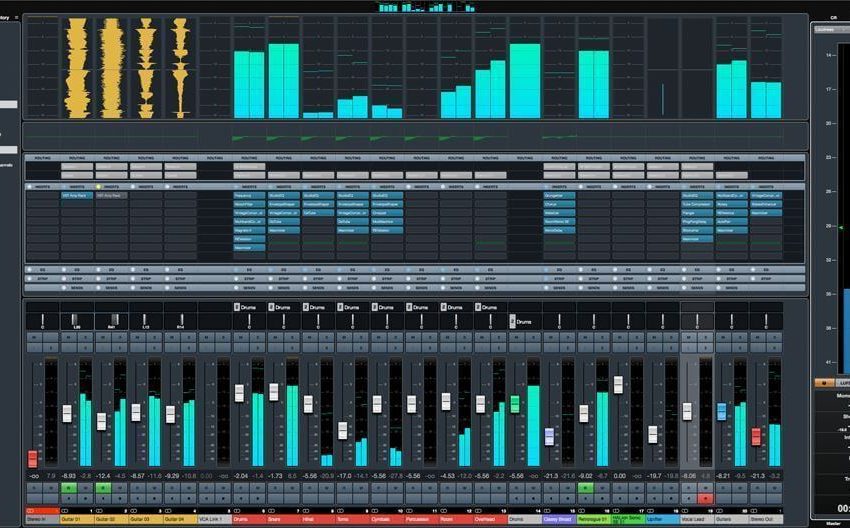Open output routing slot for Guitar 03
Viewport: 850px width, 528px height.
[146, 176]
